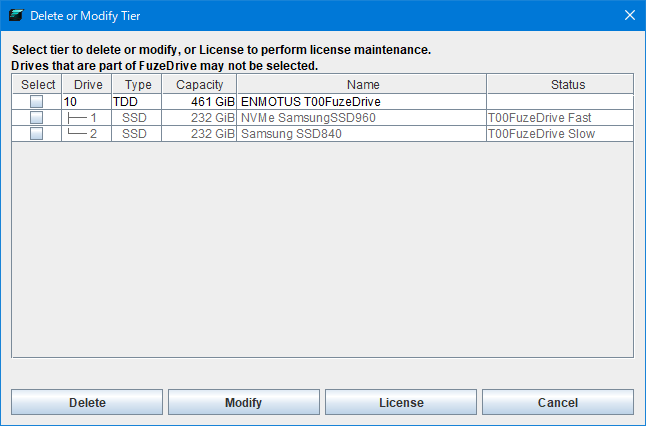Click the tree child drive 1 cell
646x426 pixels.
(x=87, y=118)
